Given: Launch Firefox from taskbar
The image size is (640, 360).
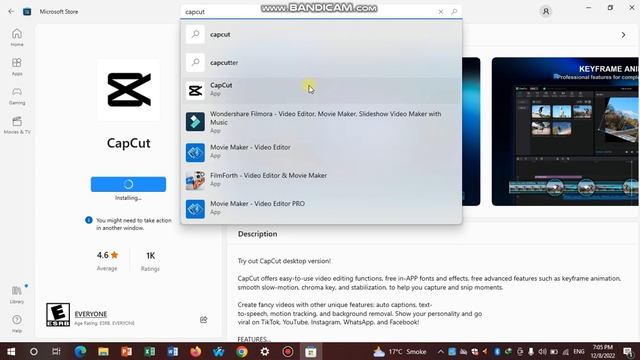Looking at the screenshot, I should coord(196,351).
